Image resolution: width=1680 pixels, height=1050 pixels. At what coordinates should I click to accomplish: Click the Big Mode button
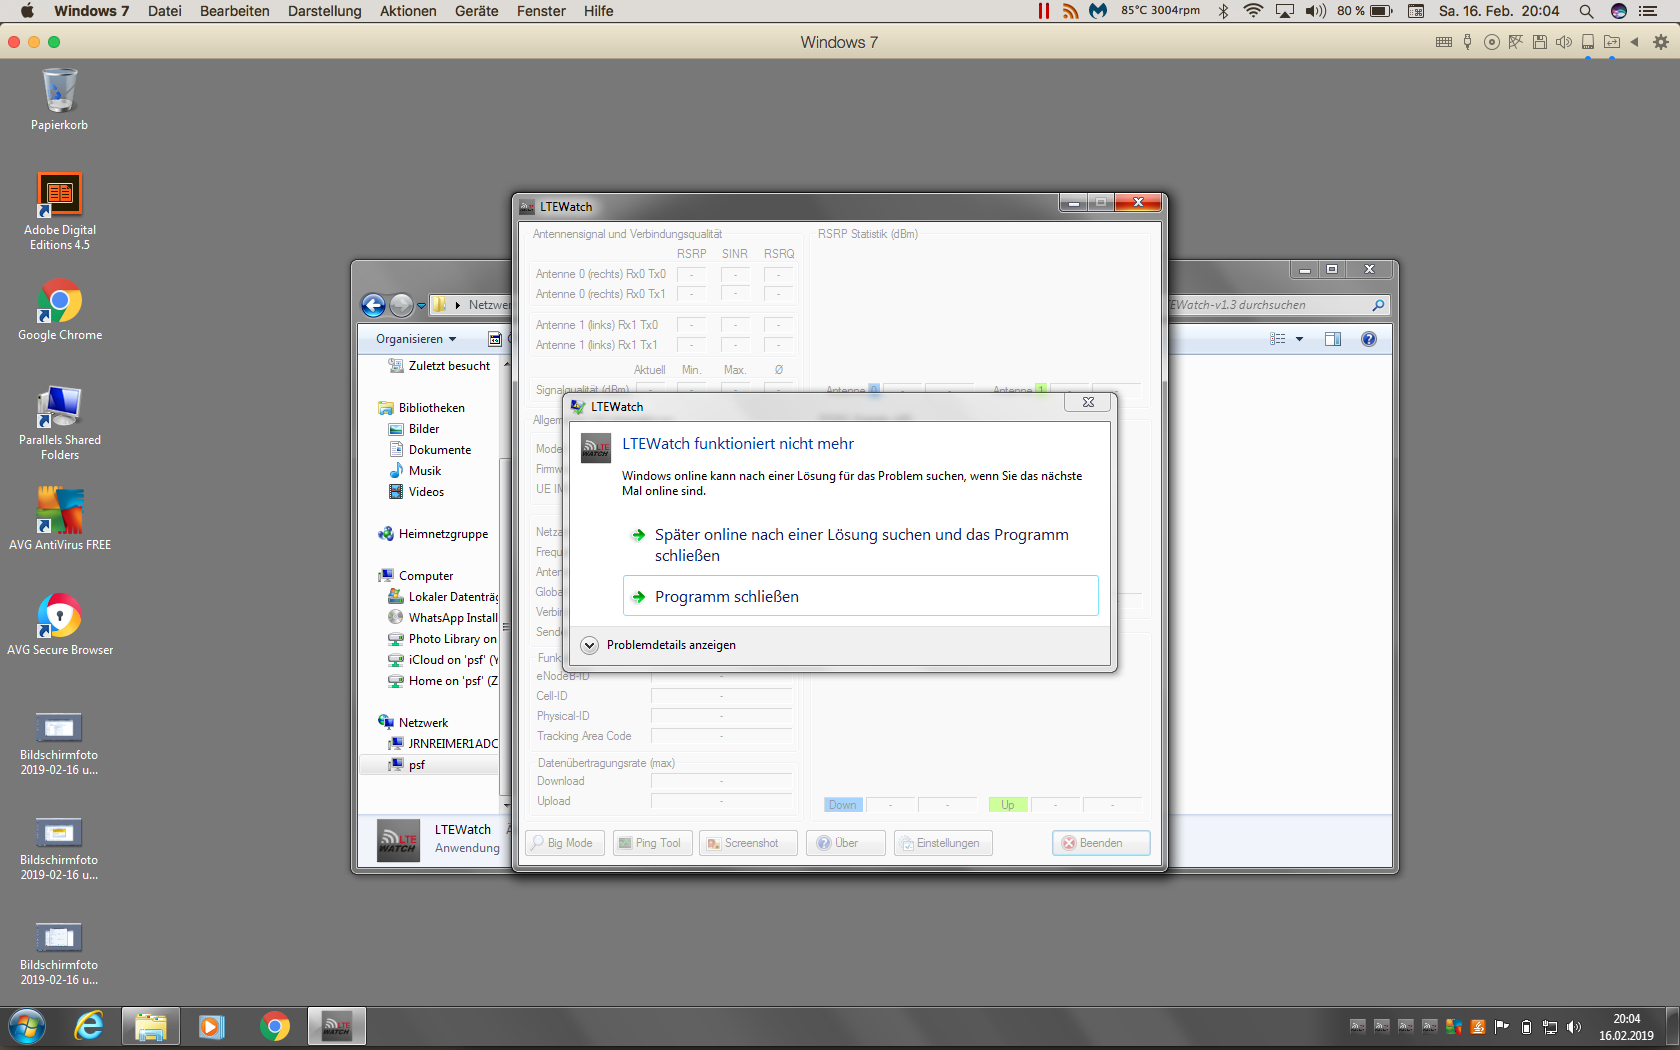(564, 843)
